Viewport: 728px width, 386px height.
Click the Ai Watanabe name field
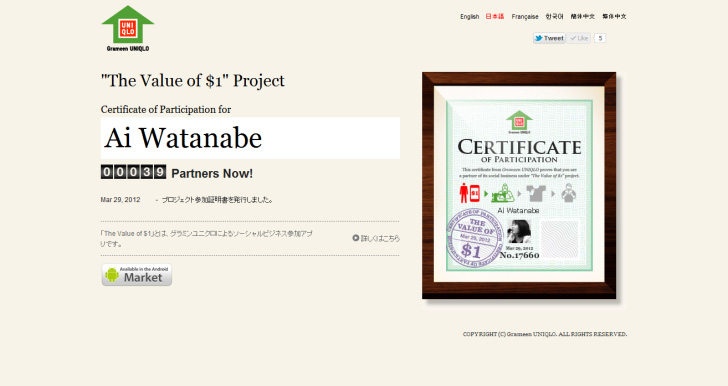pyautogui.click(x=250, y=138)
